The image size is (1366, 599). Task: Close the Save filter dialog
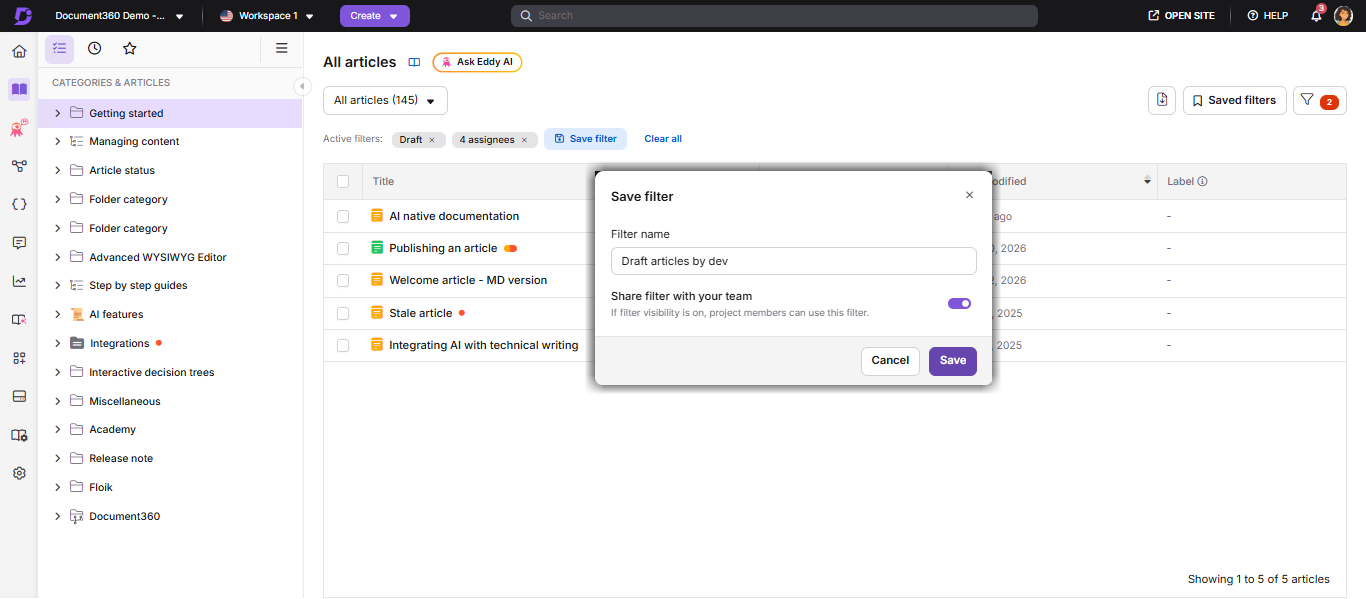click(969, 195)
